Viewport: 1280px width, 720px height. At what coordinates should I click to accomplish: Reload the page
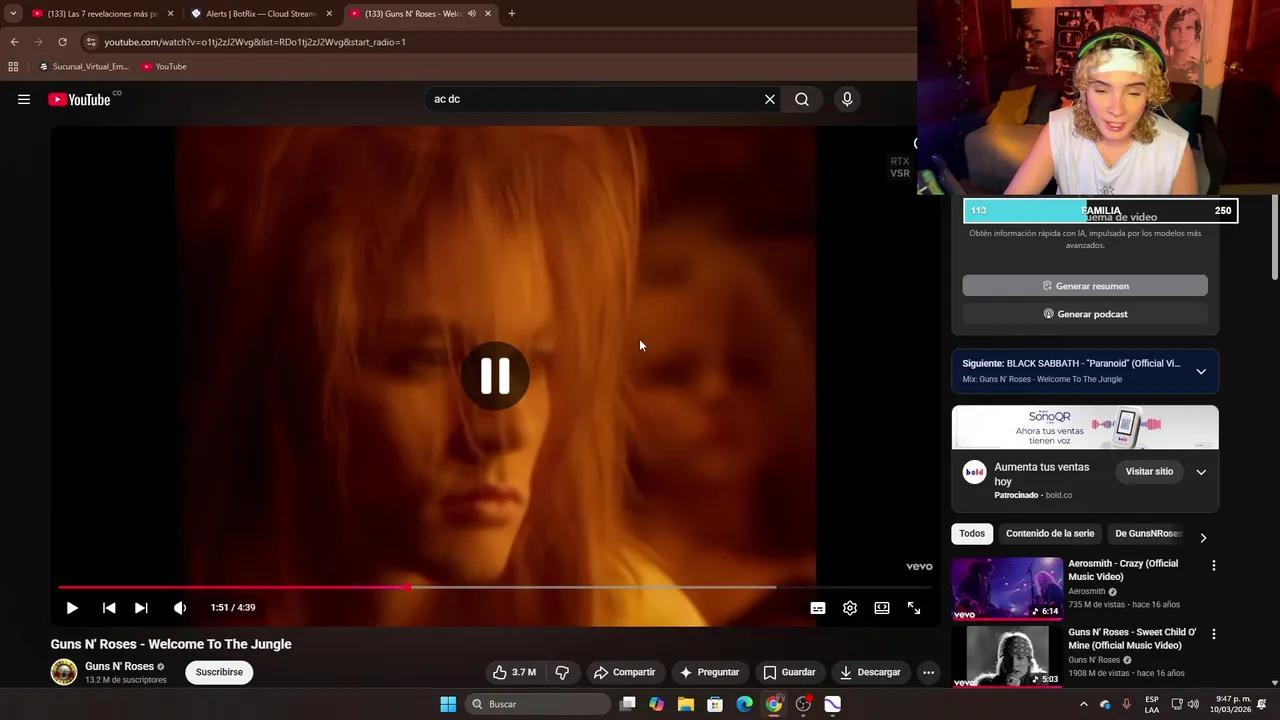[x=62, y=42]
